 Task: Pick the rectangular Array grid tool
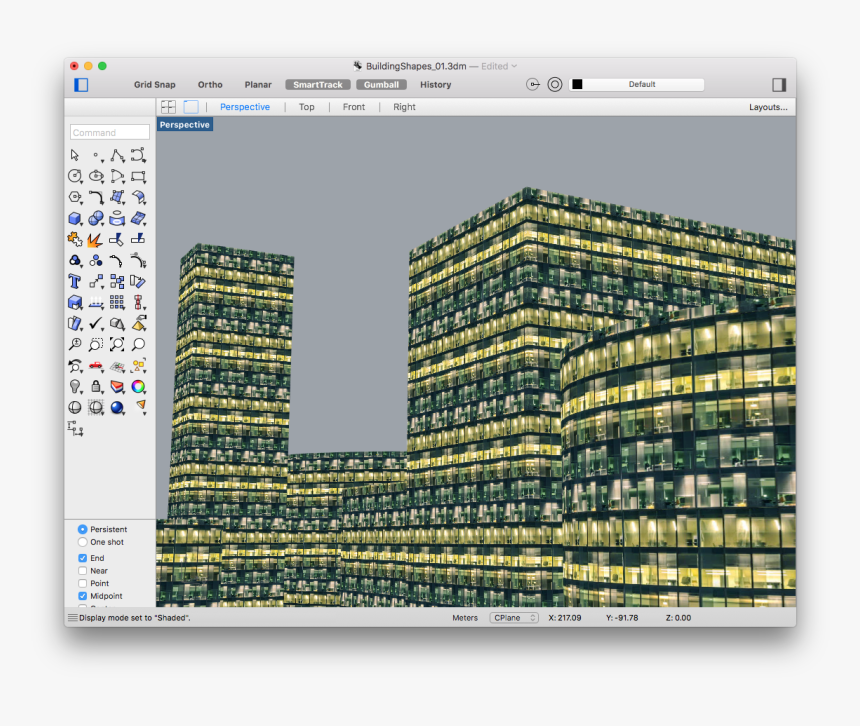point(117,302)
